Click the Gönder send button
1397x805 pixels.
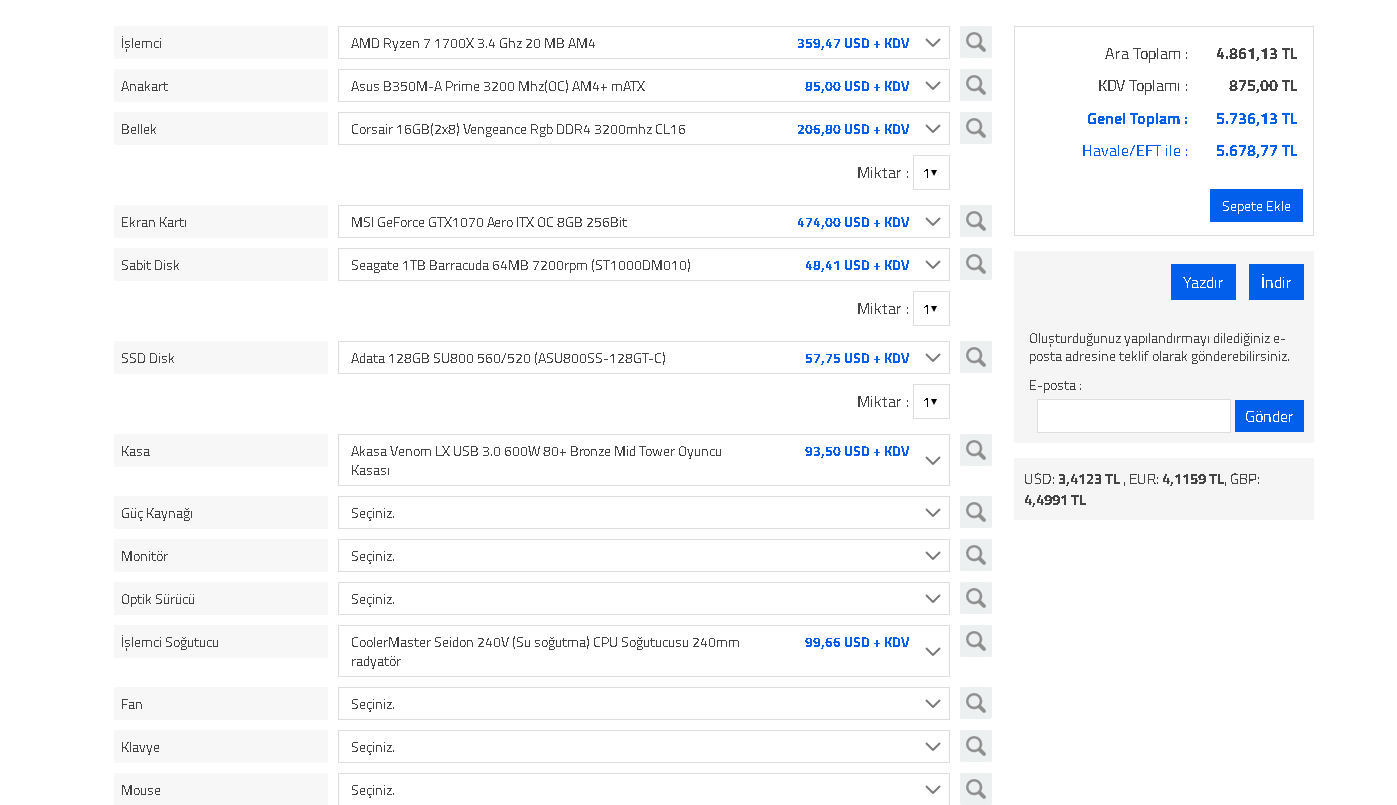(x=1269, y=416)
